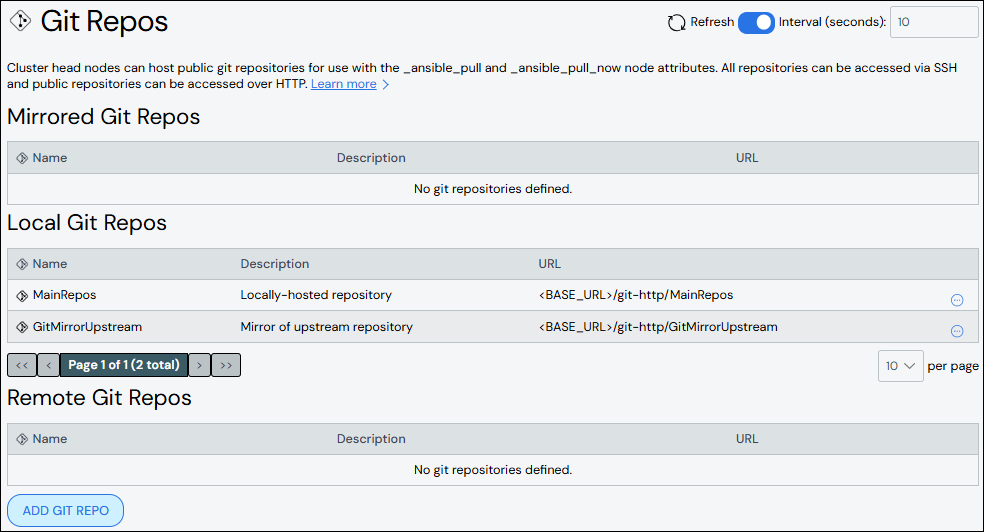The image size is (984, 532).
Task: Click the Name header in Mirrored Git Repos
Action: click(50, 158)
